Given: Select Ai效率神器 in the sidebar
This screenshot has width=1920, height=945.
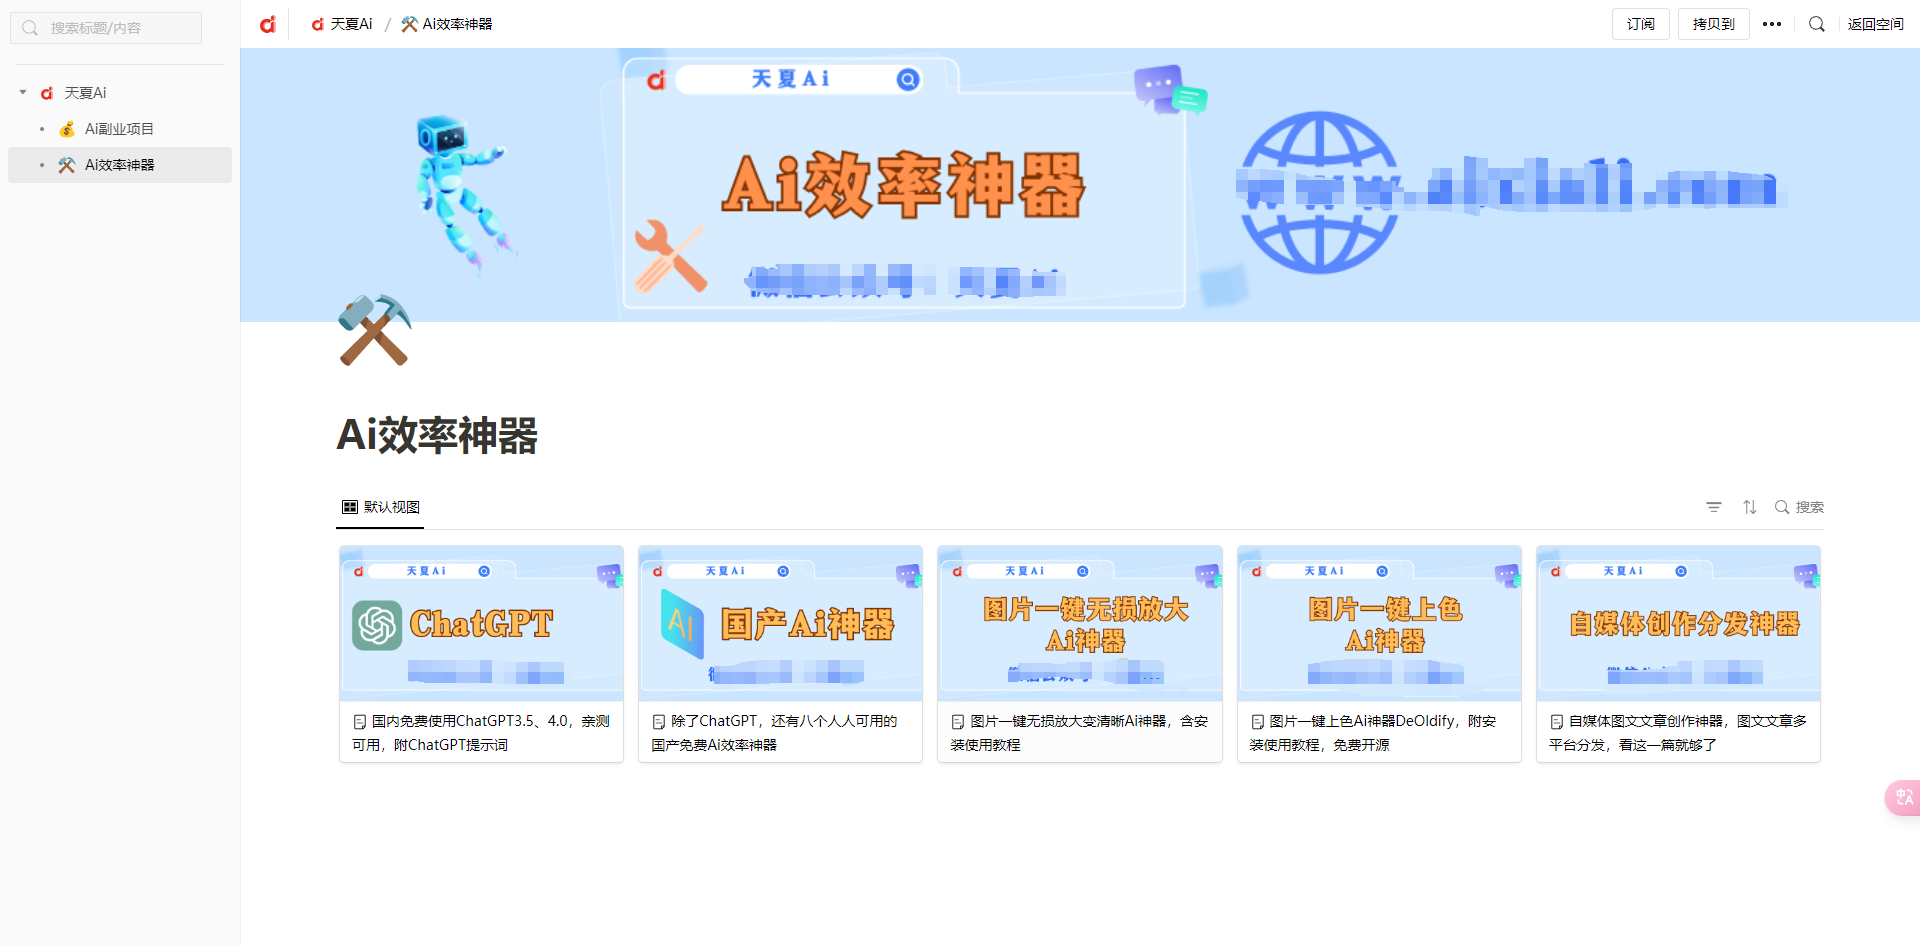Looking at the screenshot, I should [120, 164].
